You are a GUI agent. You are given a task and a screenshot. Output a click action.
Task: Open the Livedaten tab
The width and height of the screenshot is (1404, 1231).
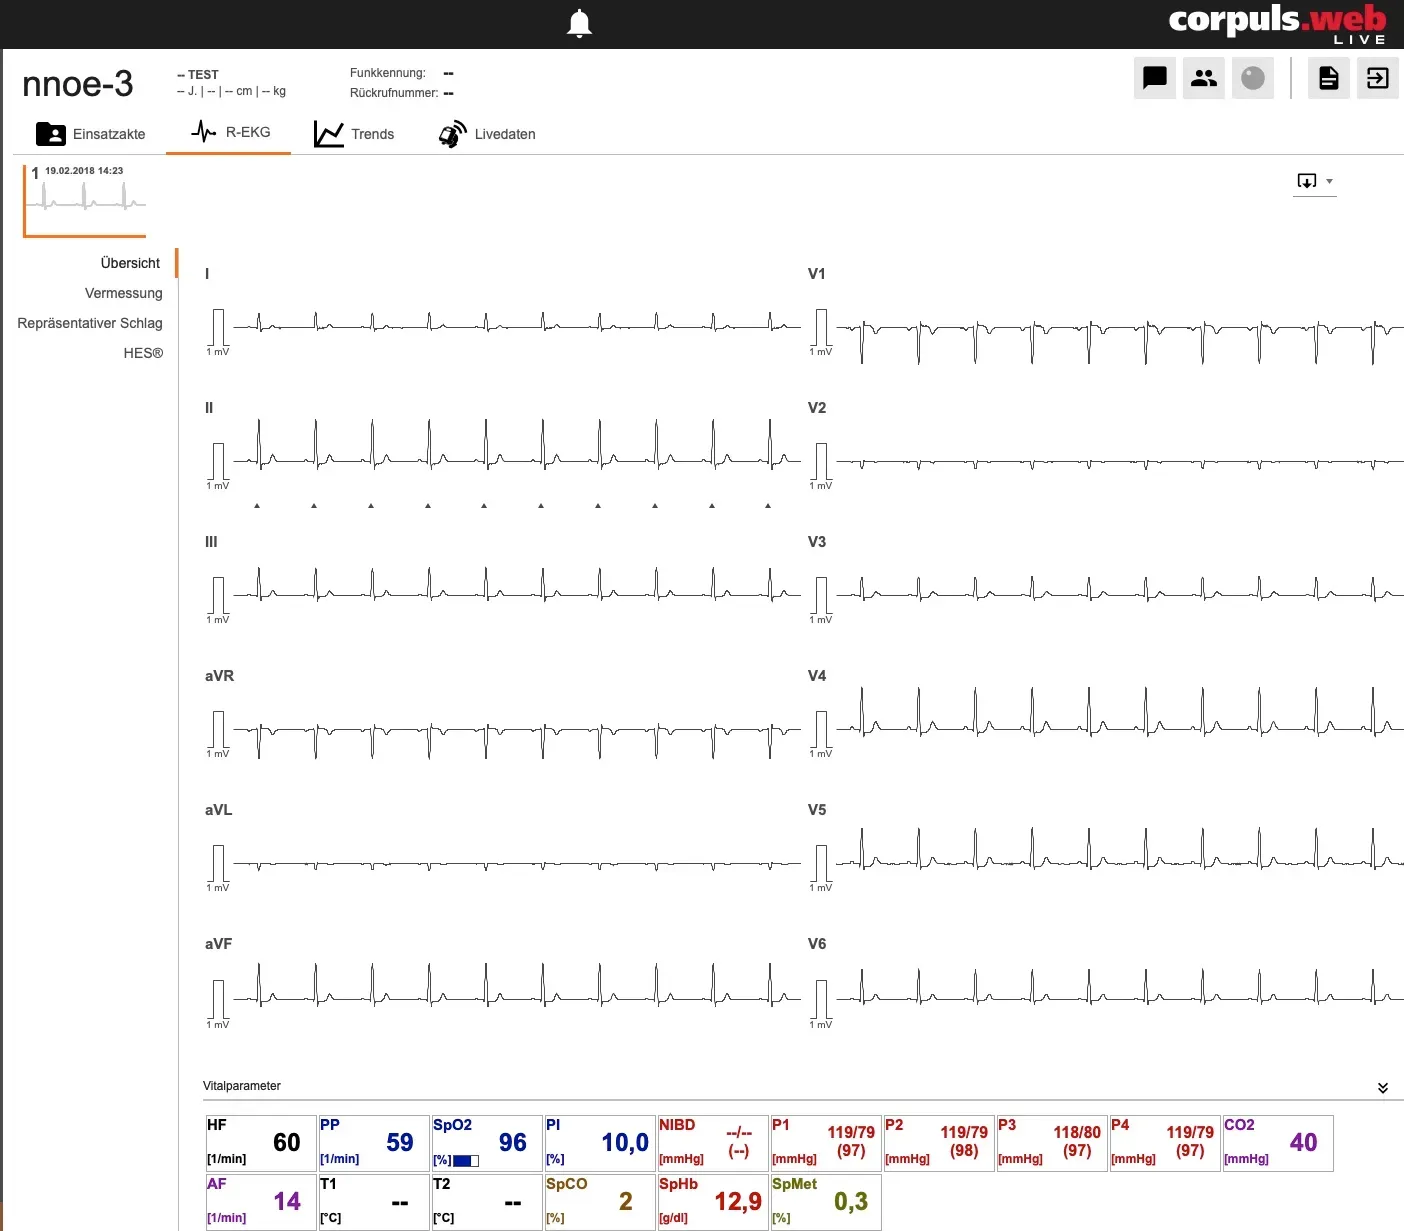[x=487, y=134]
